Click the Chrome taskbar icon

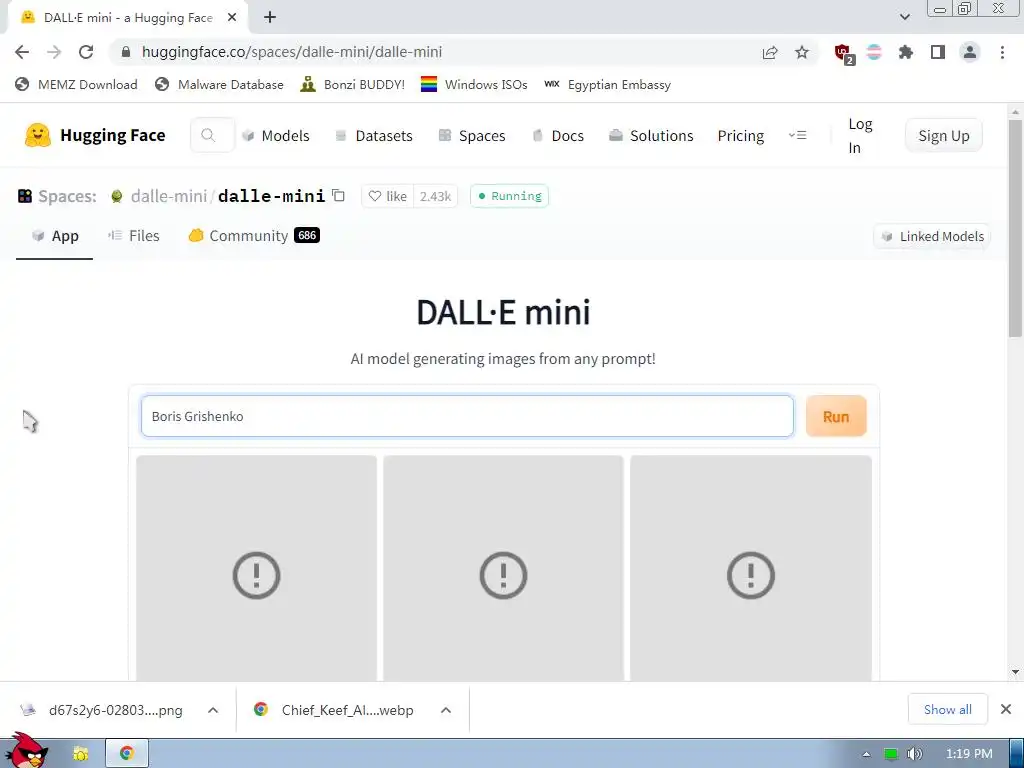[x=127, y=754]
